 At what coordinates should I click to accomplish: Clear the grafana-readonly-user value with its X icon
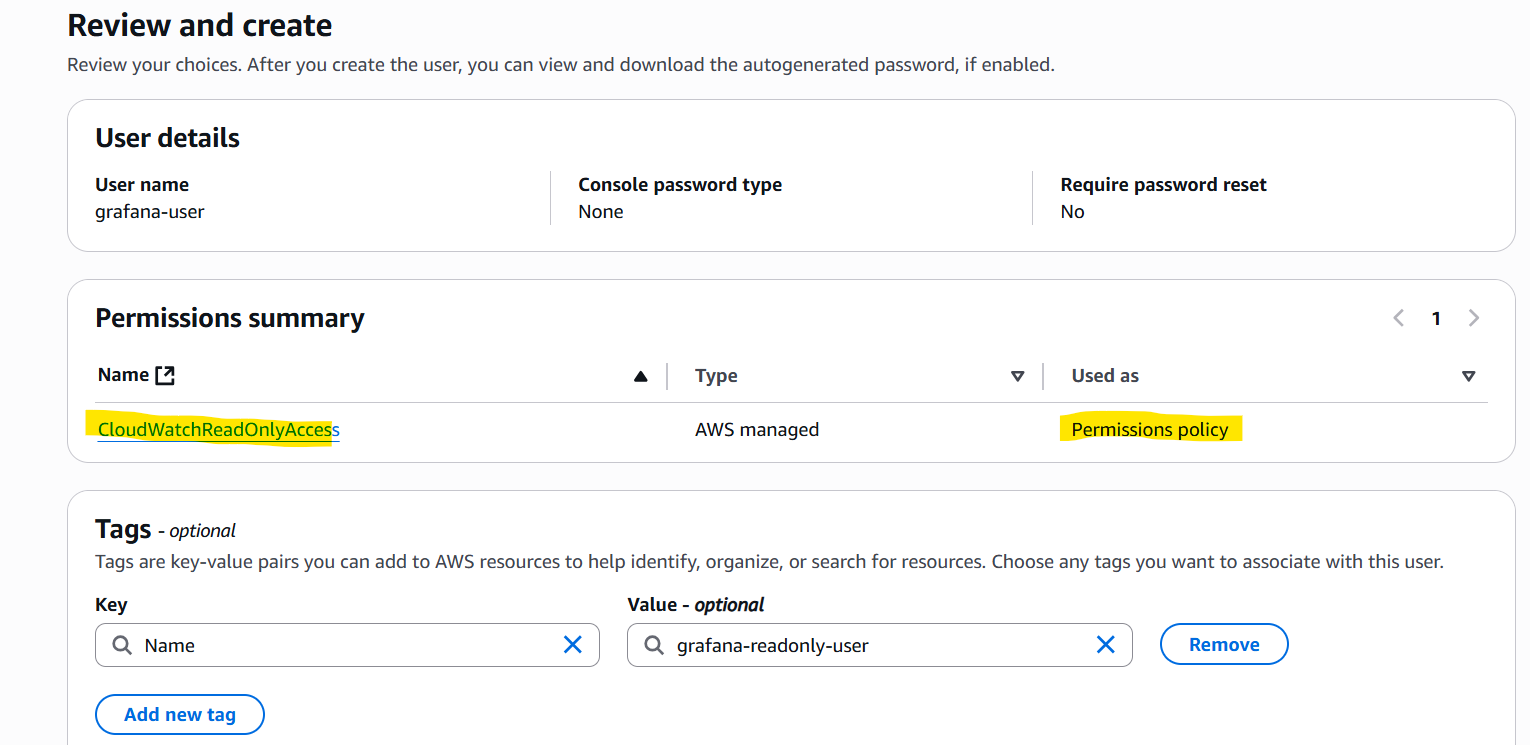coord(1106,645)
